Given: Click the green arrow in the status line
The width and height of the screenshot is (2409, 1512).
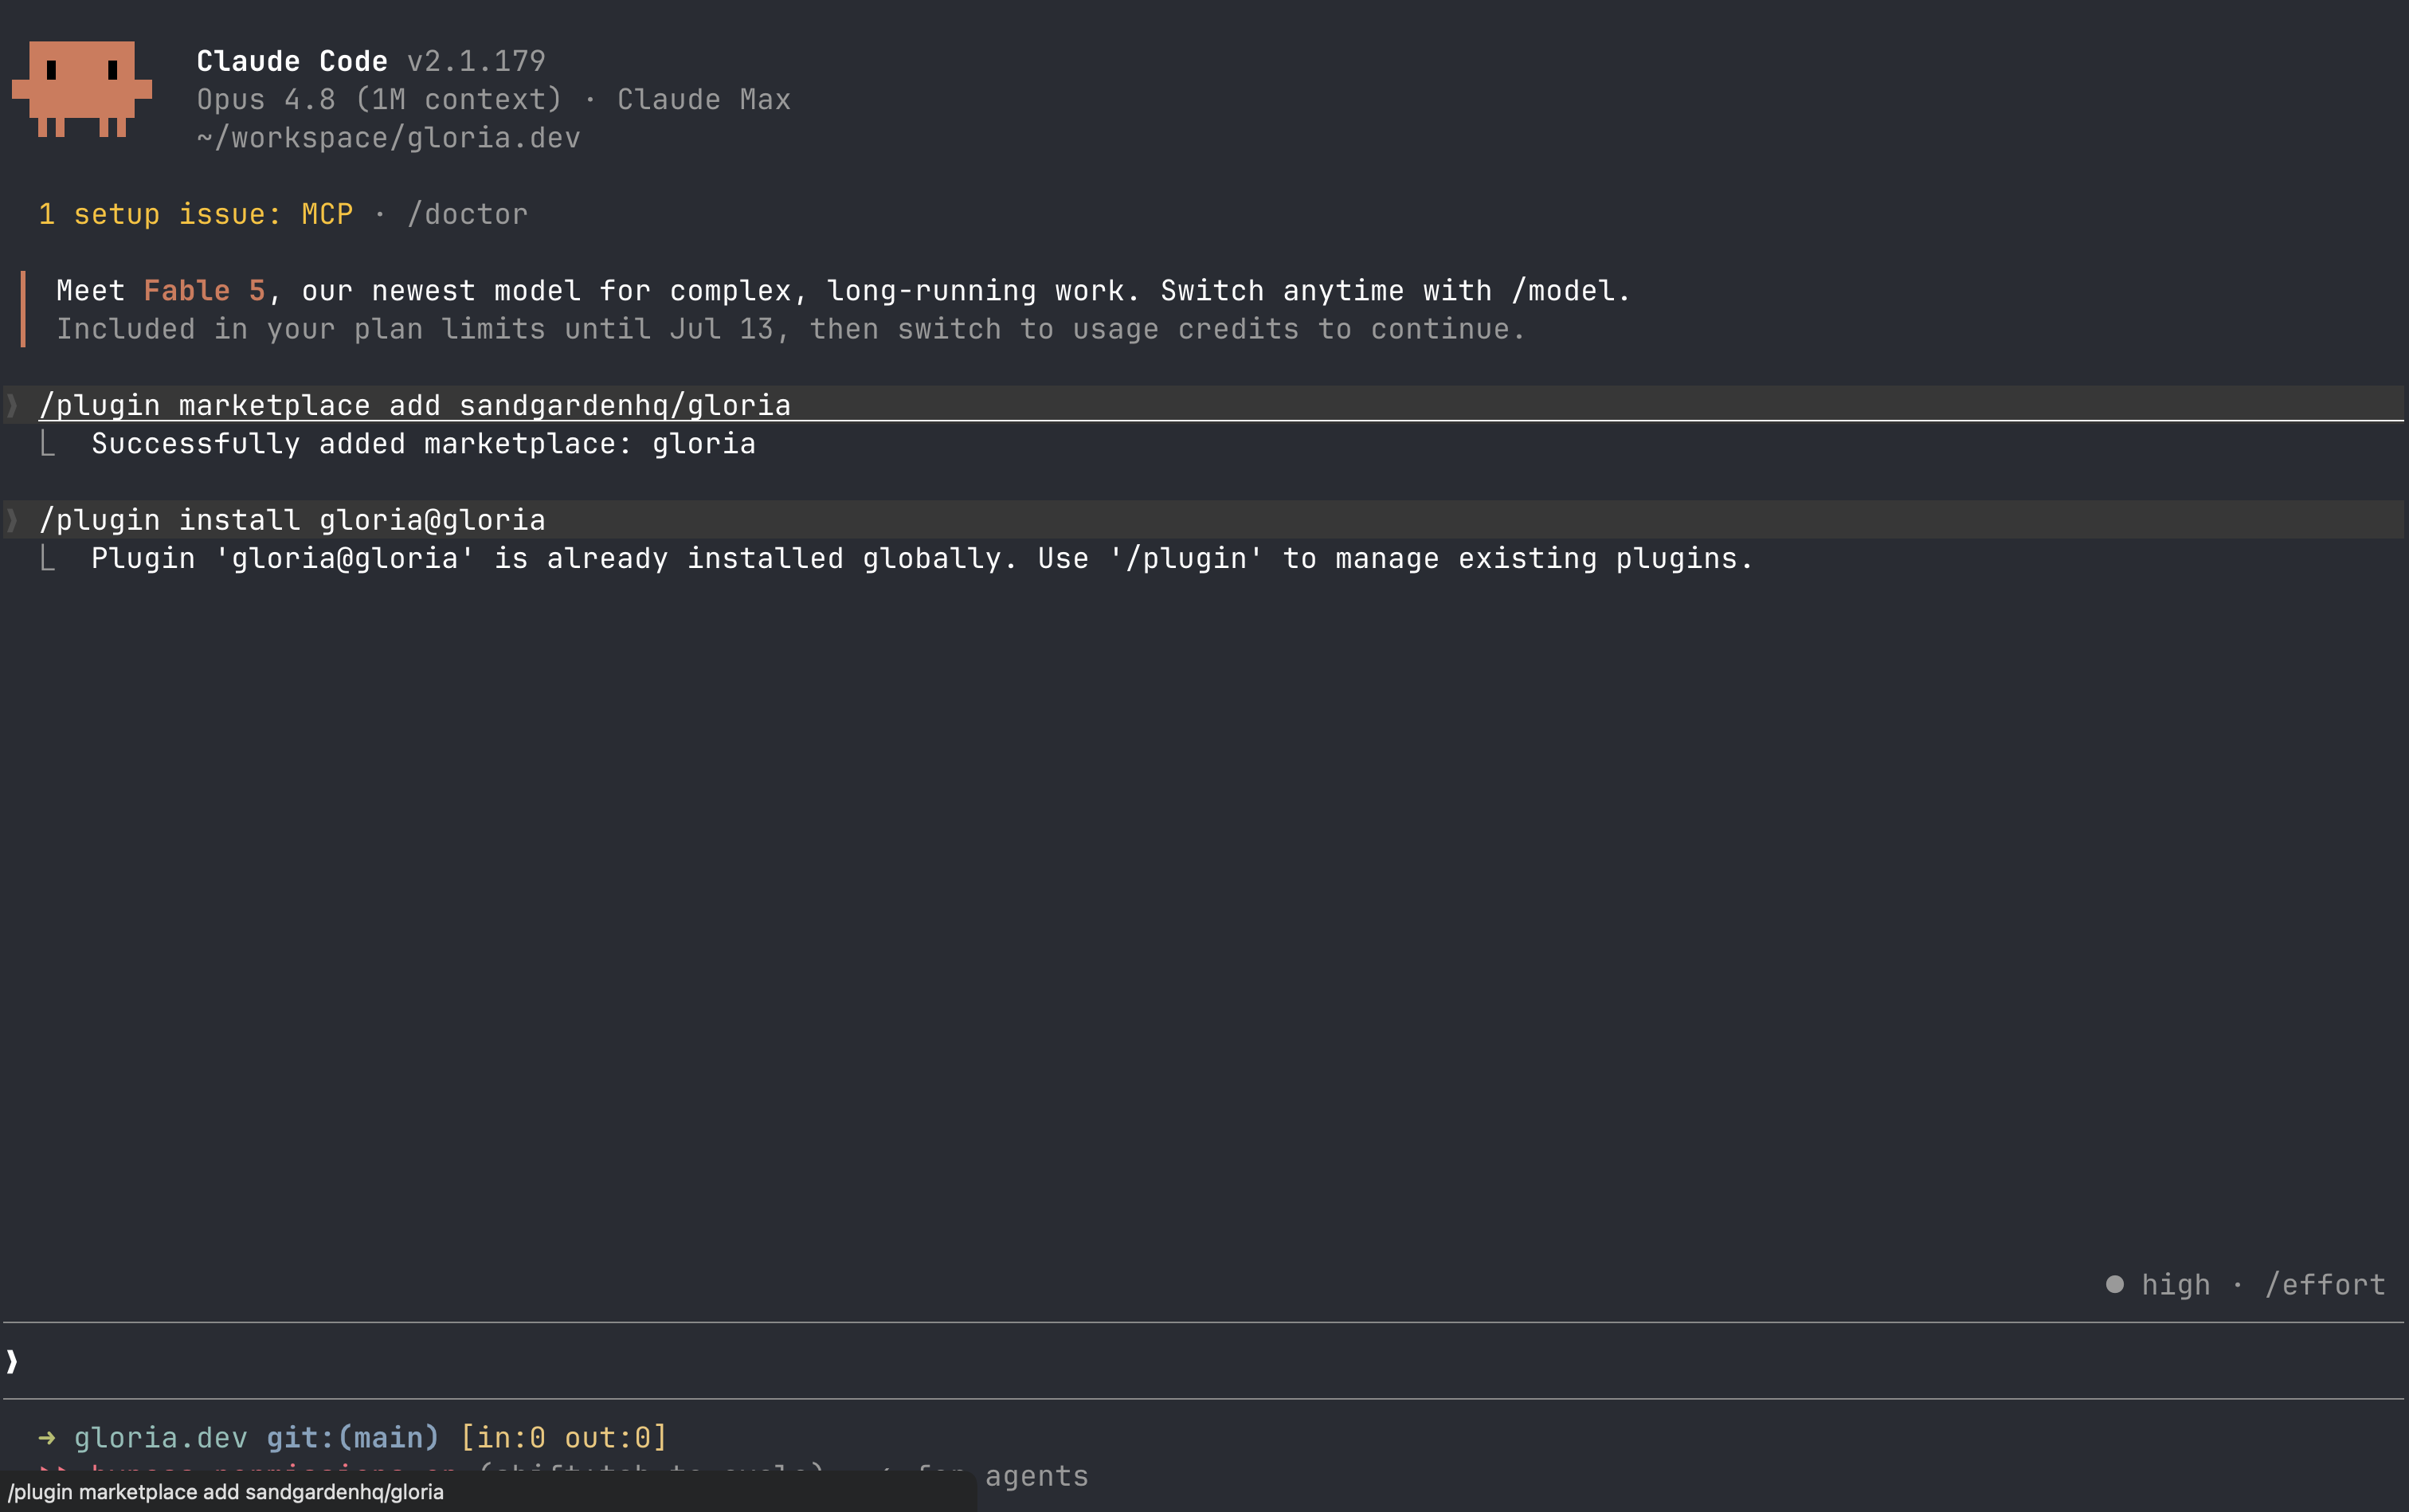Looking at the screenshot, I should tap(47, 1438).
